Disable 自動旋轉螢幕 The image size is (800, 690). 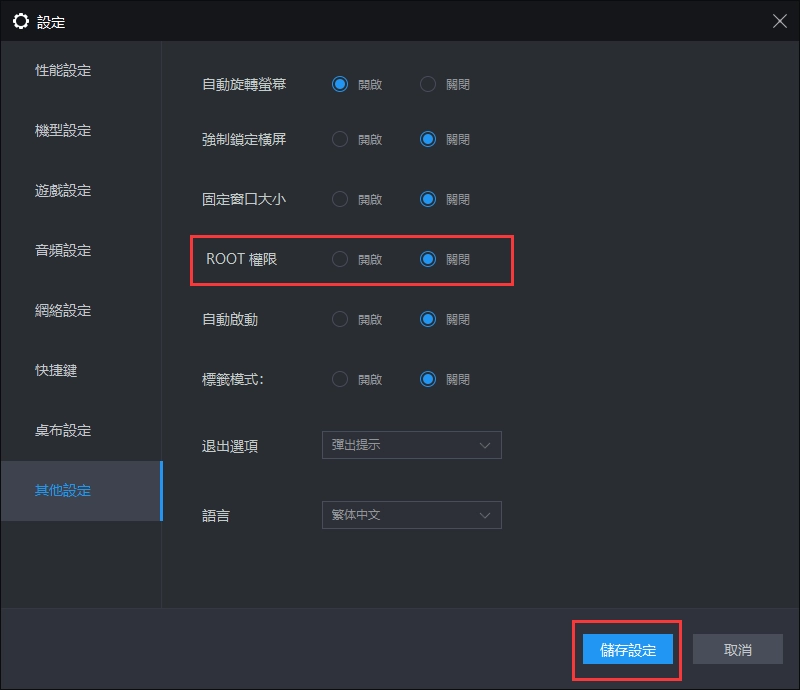427,84
